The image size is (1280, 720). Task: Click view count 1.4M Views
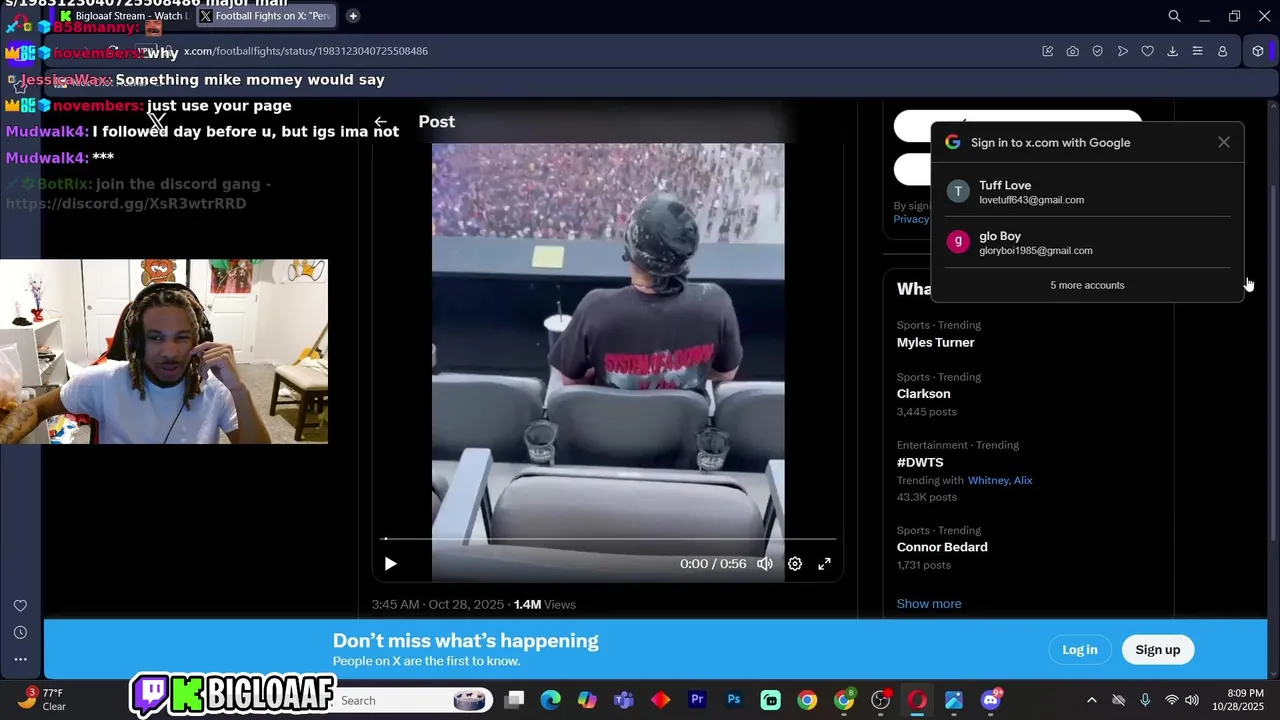point(545,605)
